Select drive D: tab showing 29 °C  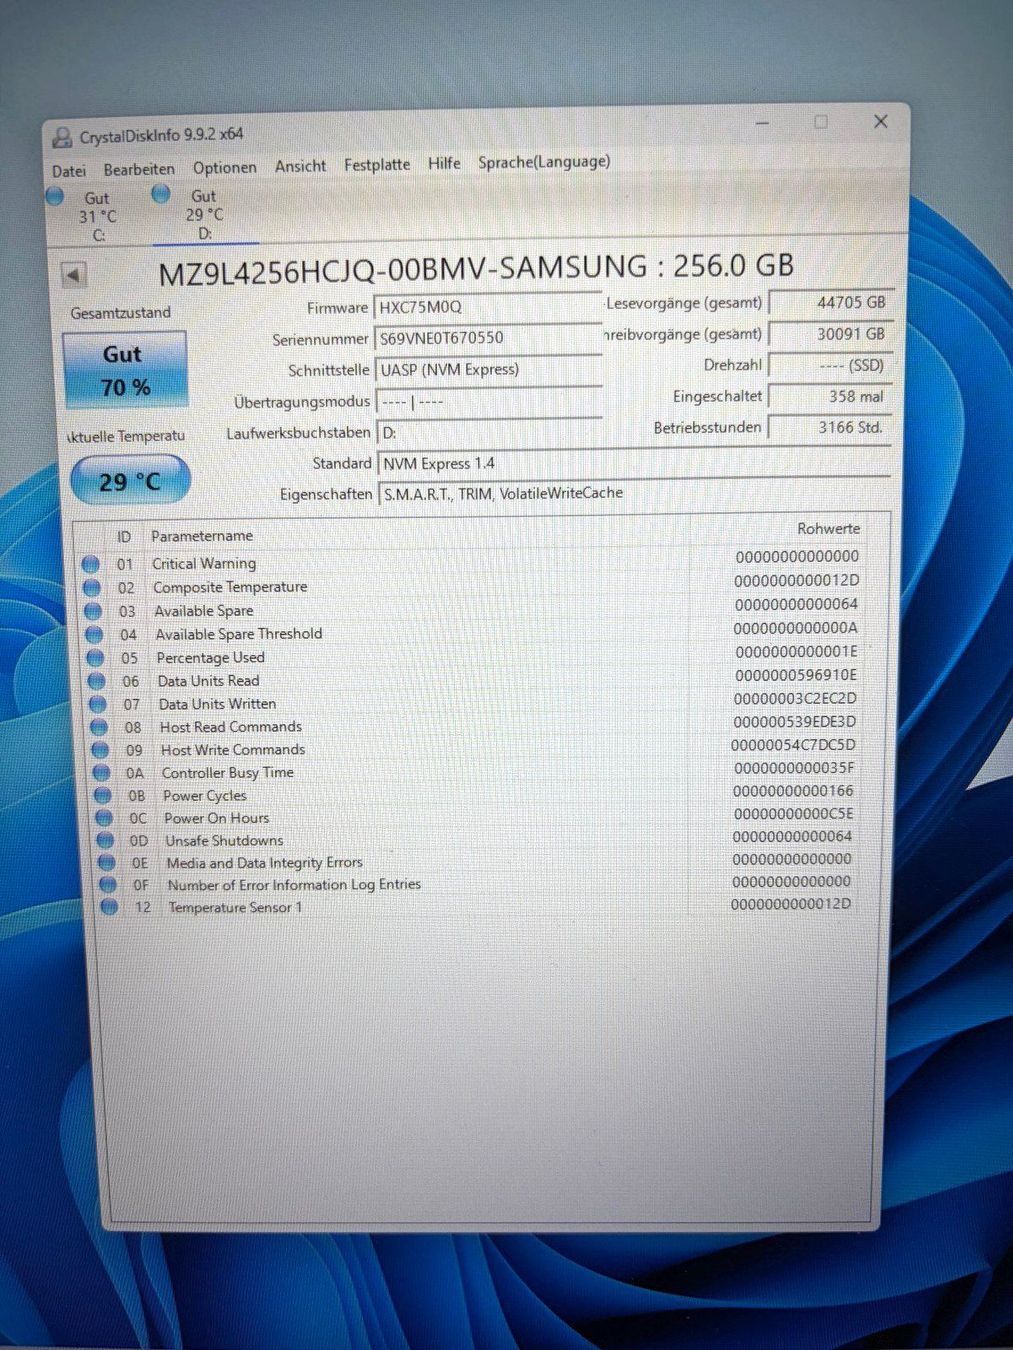pos(204,214)
